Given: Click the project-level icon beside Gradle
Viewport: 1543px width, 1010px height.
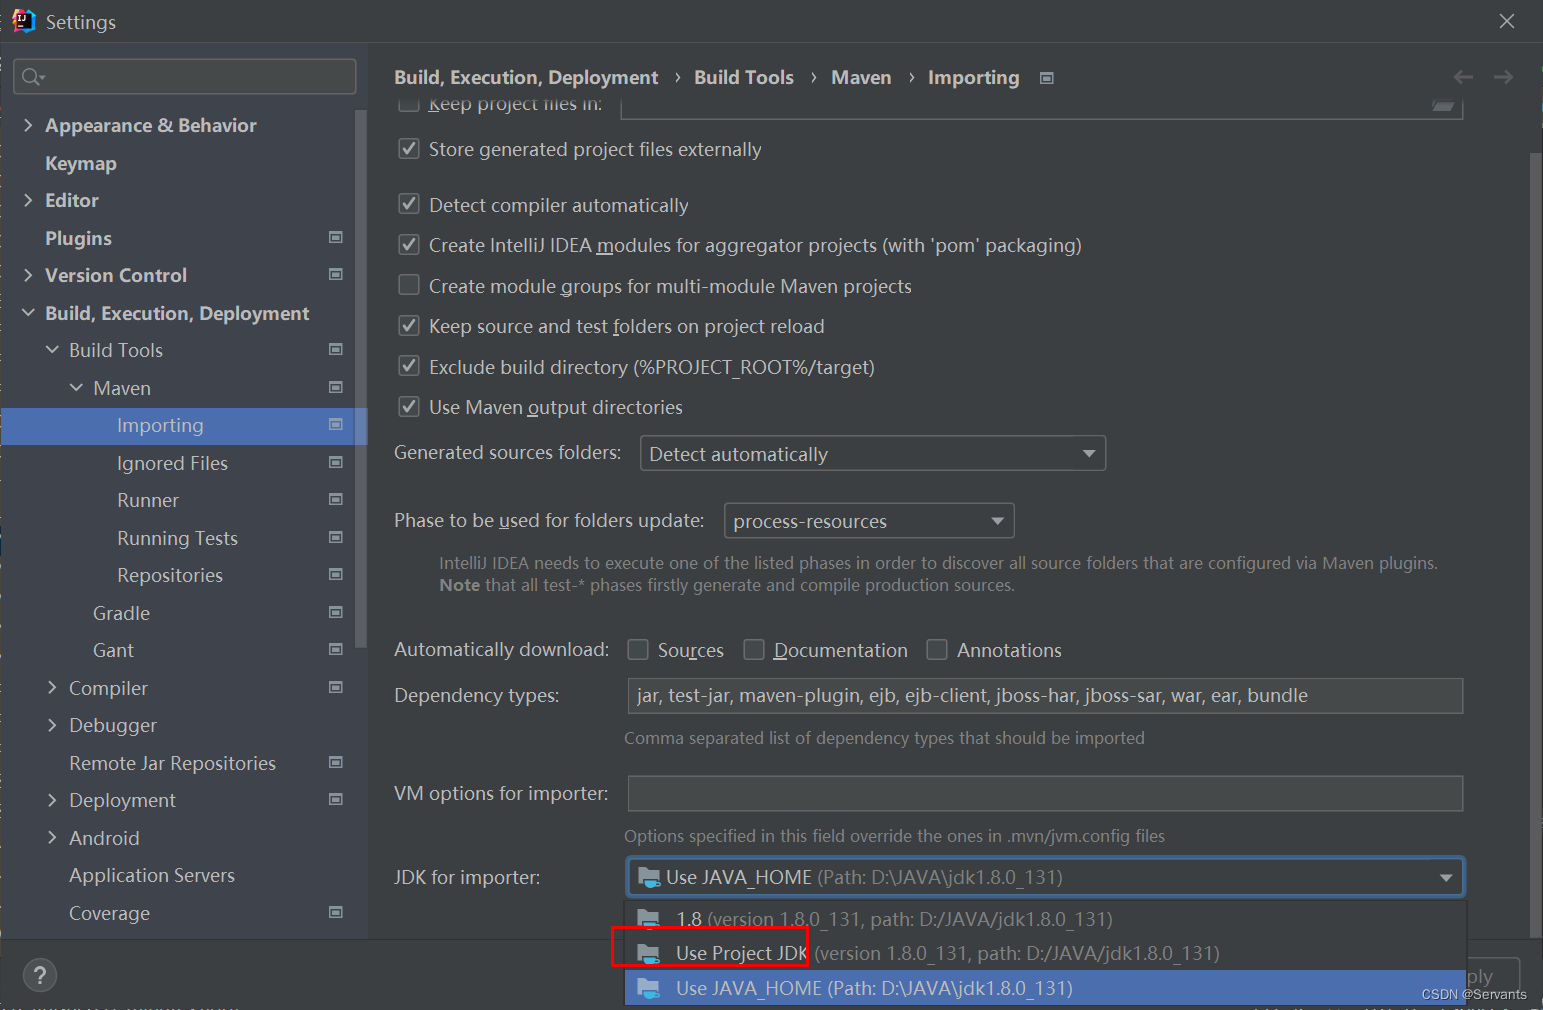Looking at the screenshot, I should click(x=336, y=612).
